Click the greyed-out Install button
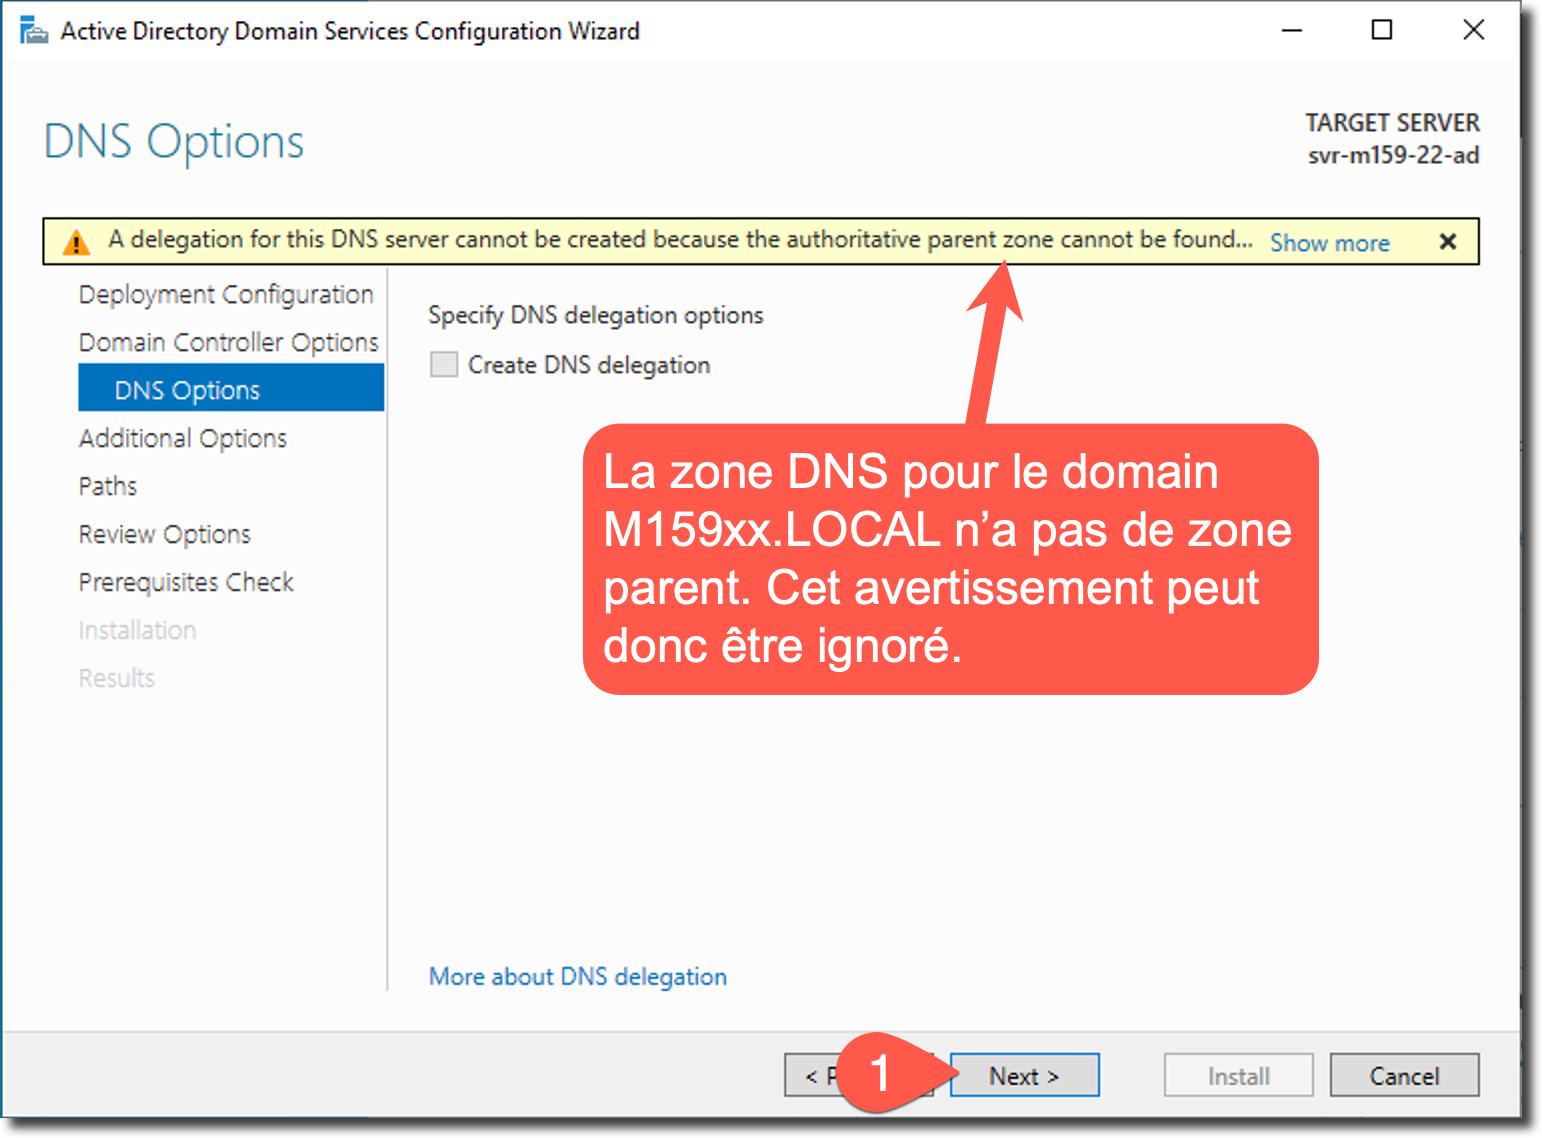Image resolution: width=1542 pixels, height=1138 pixels. [x=1238, y=1075]
